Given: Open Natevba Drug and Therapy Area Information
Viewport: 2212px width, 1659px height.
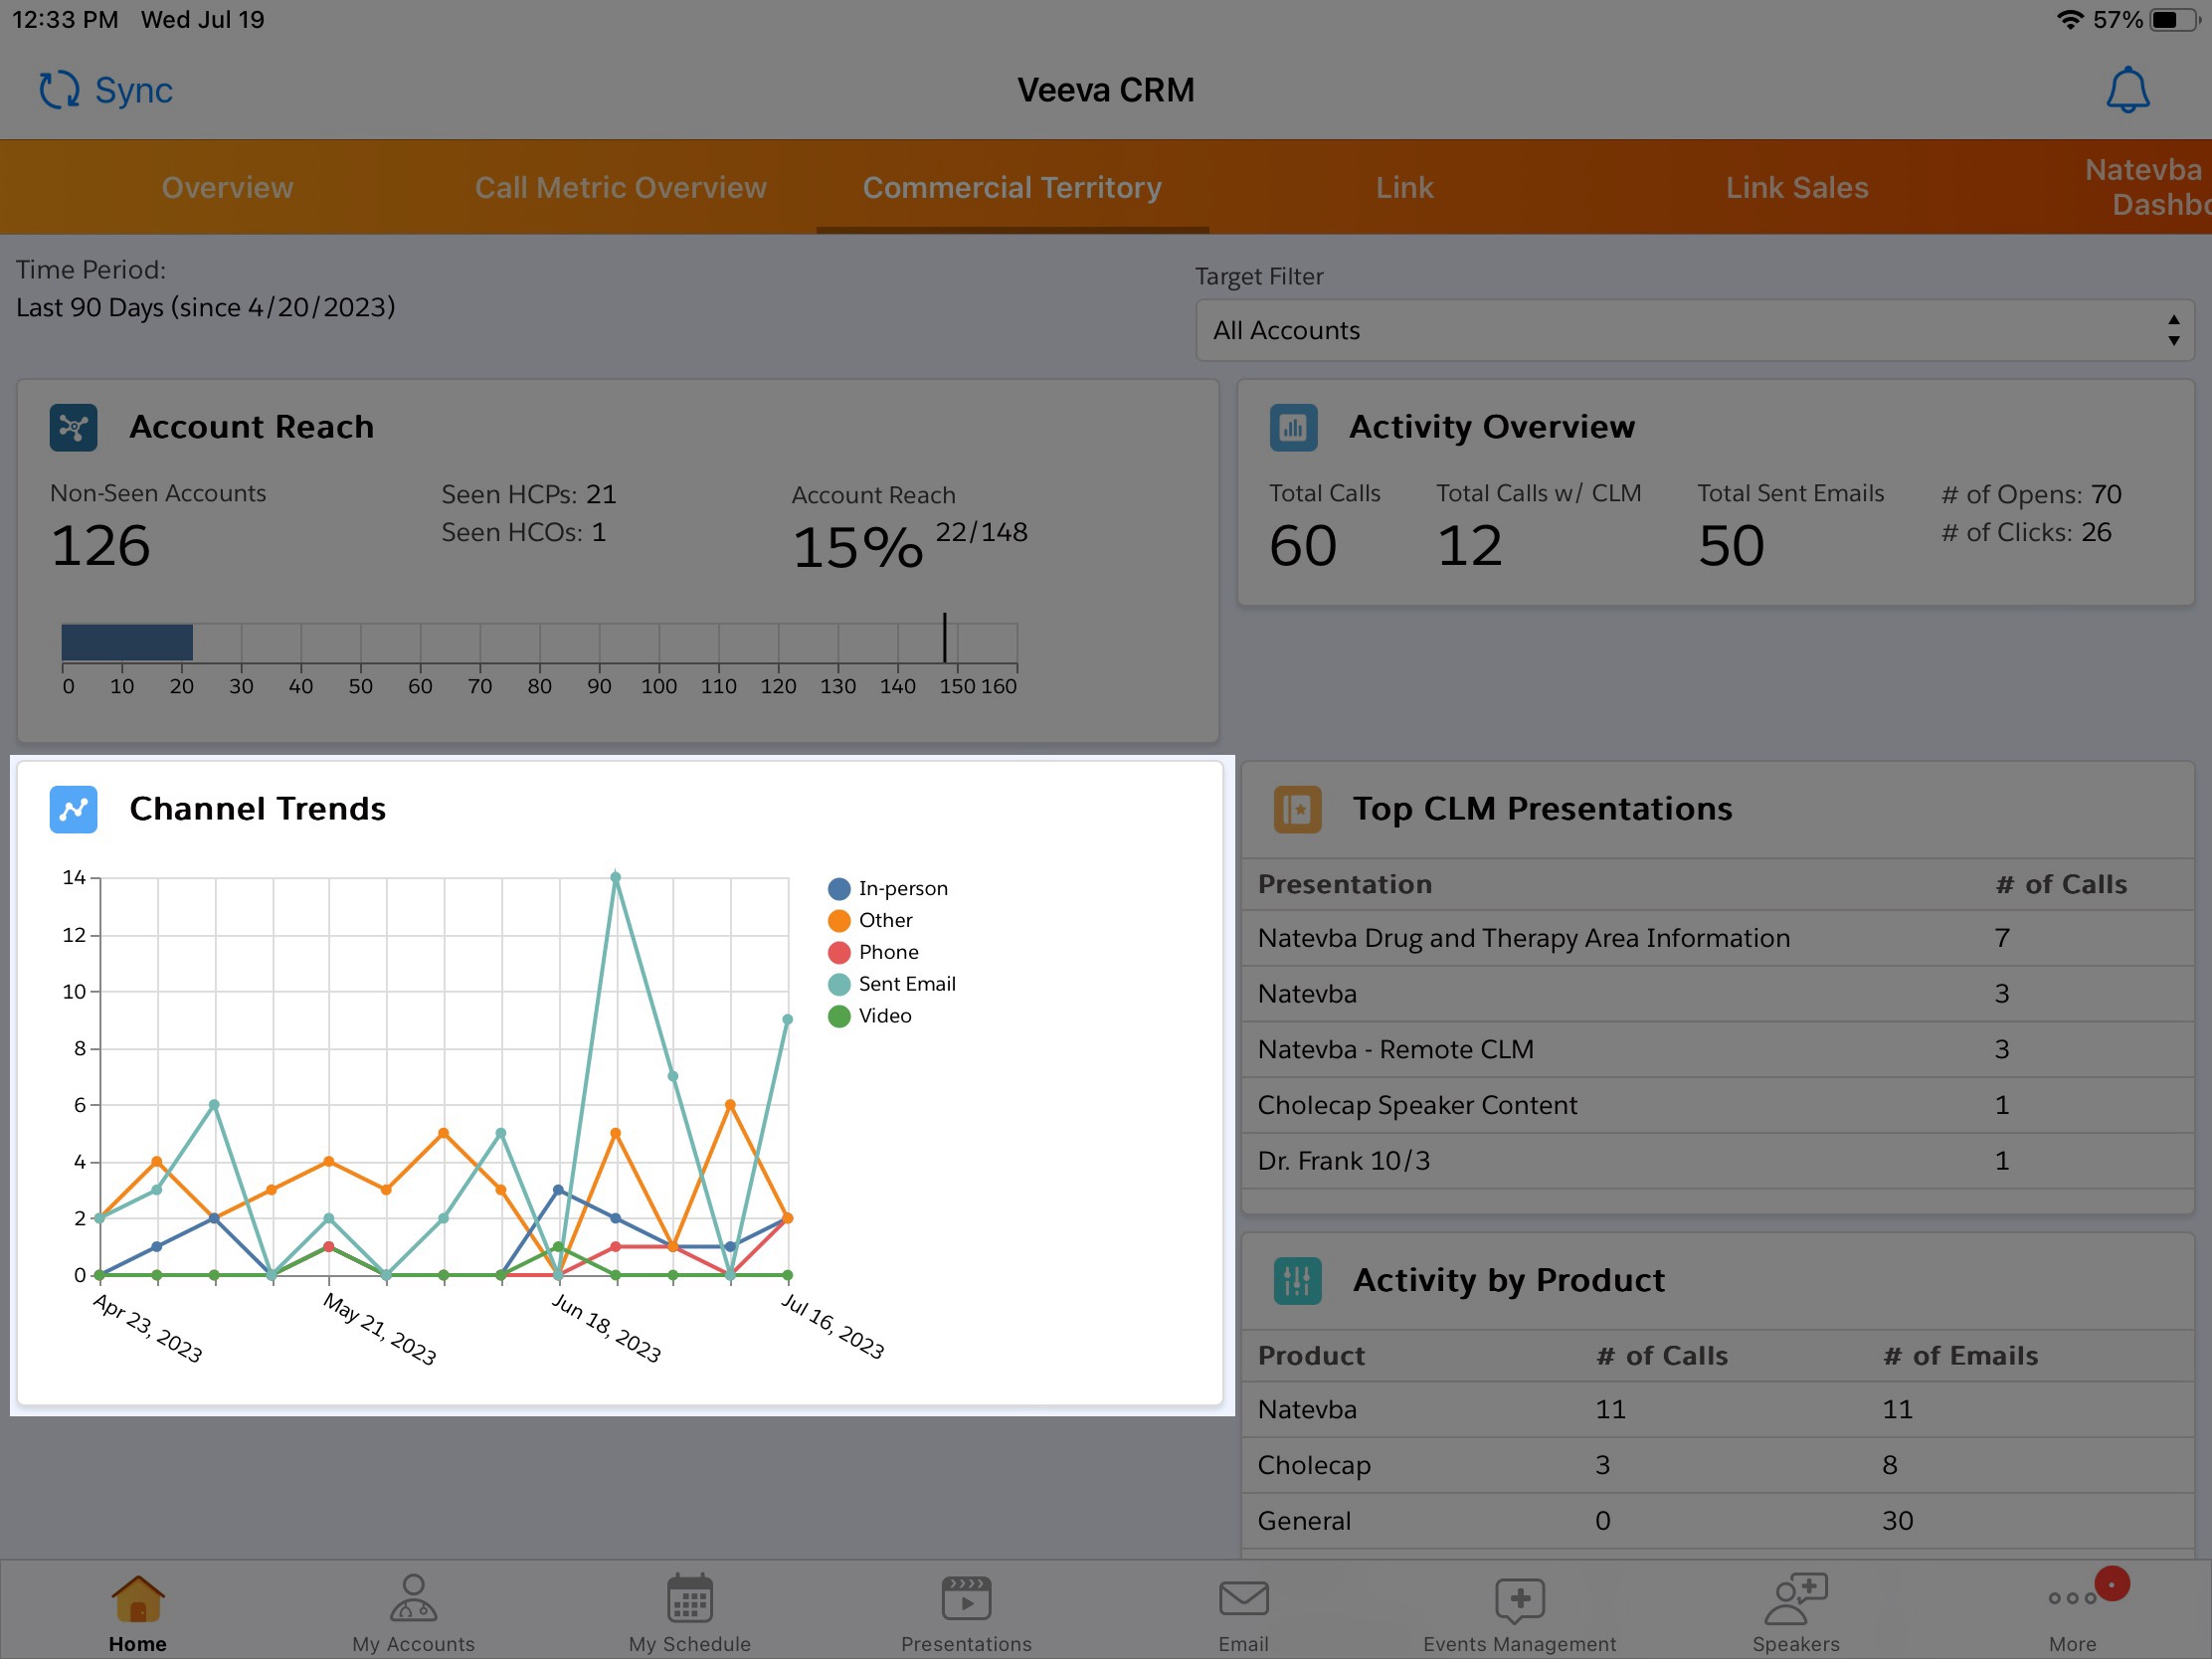Looking at the screenshot, I should coord(1523,938).
